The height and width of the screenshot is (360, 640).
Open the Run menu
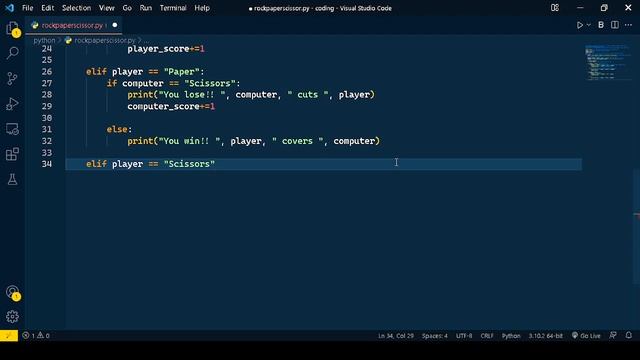pos(145,8)
